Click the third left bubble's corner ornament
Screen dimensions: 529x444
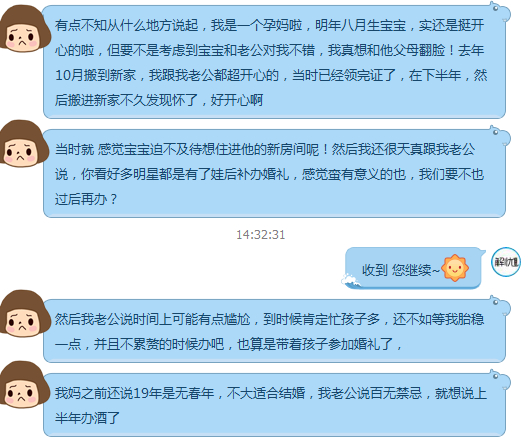pos(500,305)
